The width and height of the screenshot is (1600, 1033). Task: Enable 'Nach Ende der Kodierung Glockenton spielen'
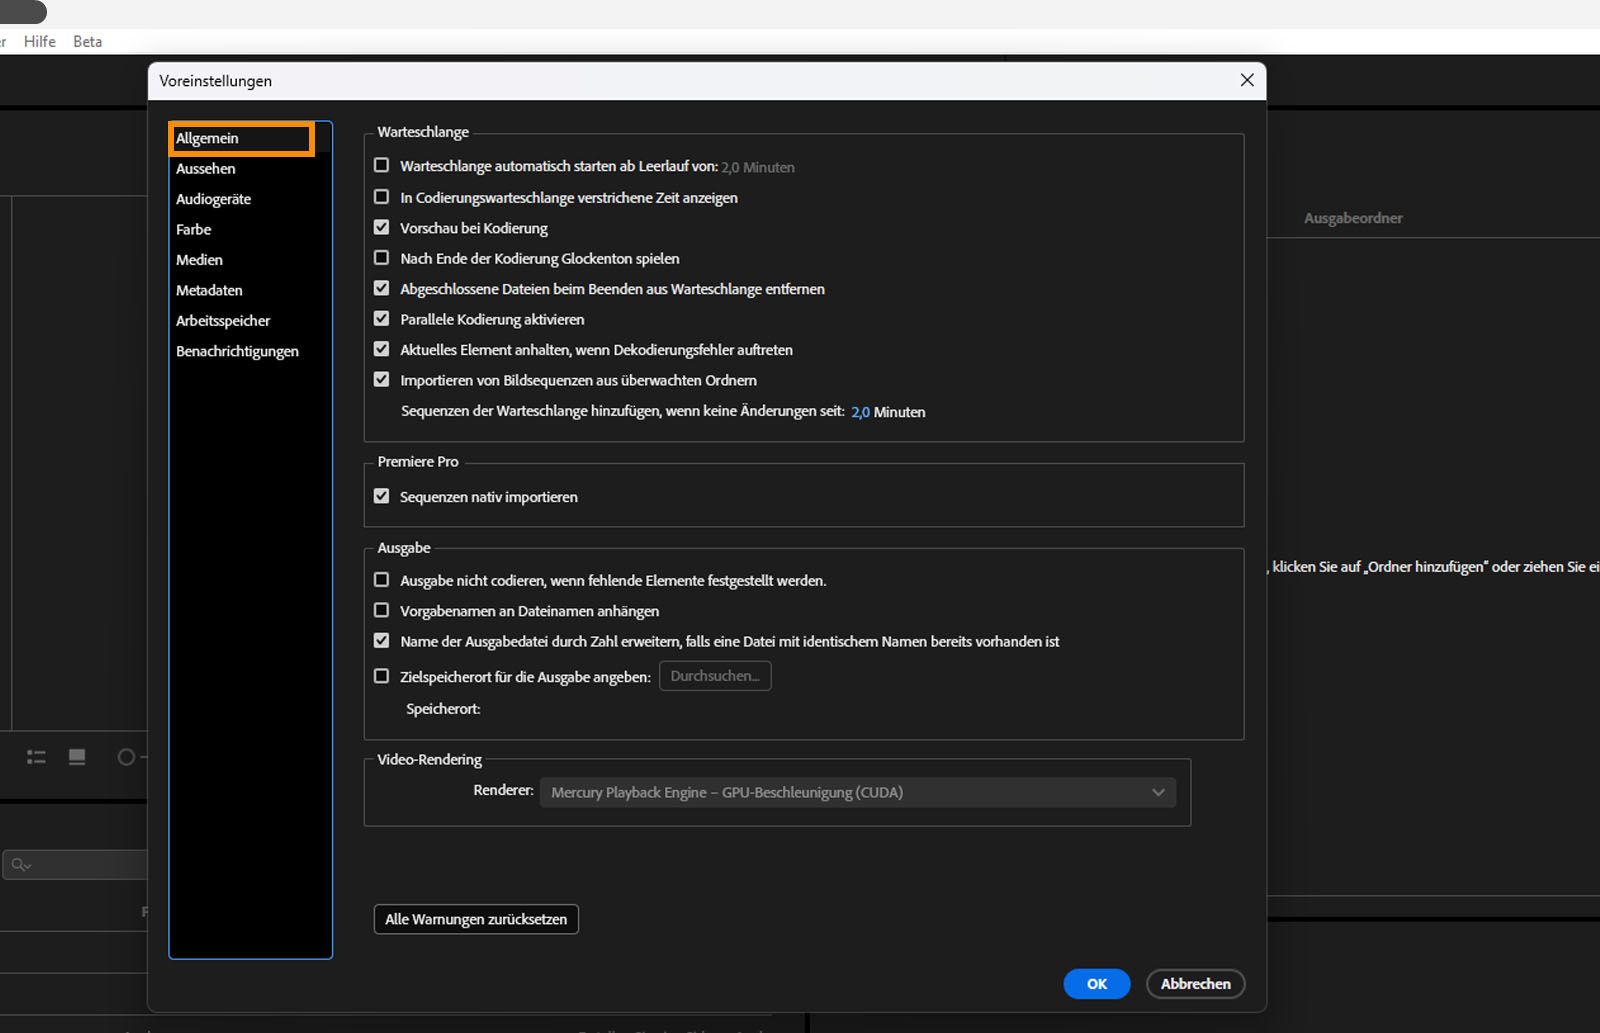click(381, 257)
